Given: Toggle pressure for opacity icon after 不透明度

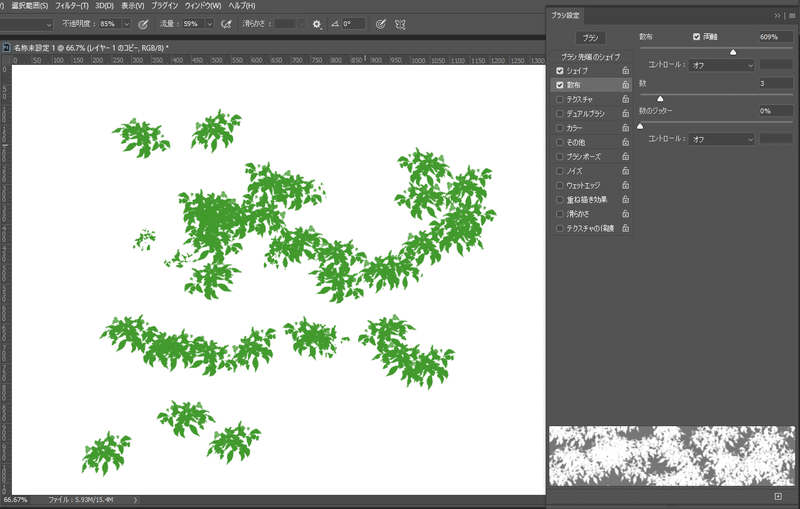Looking at the screenshot, I should [x=143, y=24].
